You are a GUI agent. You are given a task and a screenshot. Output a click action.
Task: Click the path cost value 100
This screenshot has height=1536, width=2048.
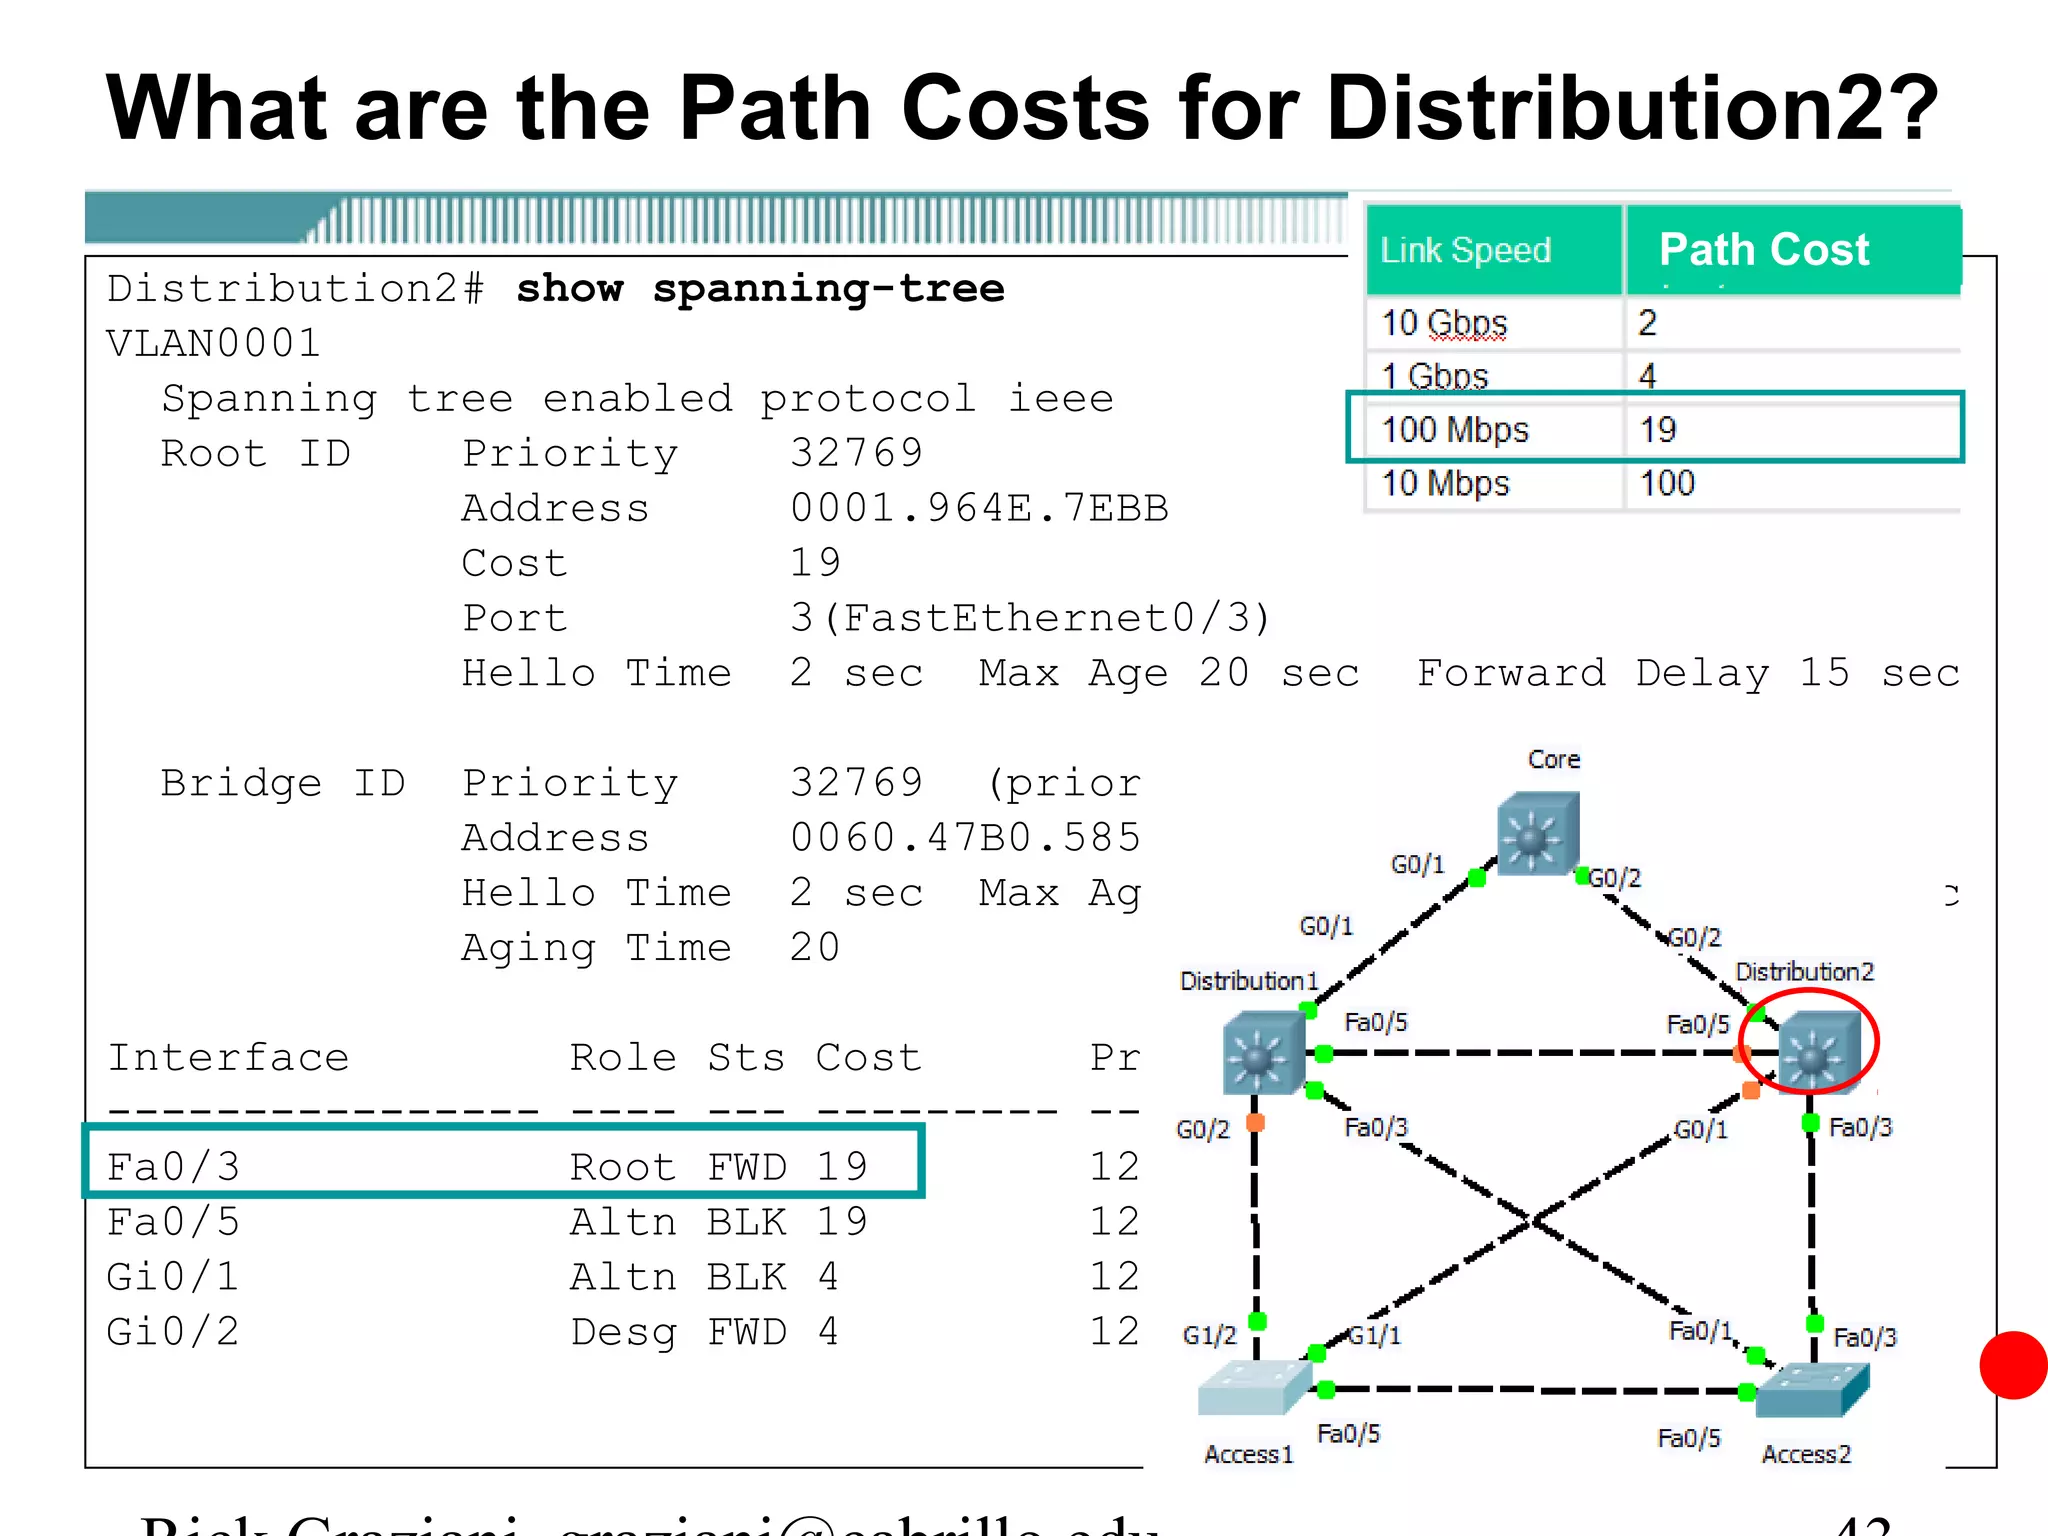(x=1667, y=484)
